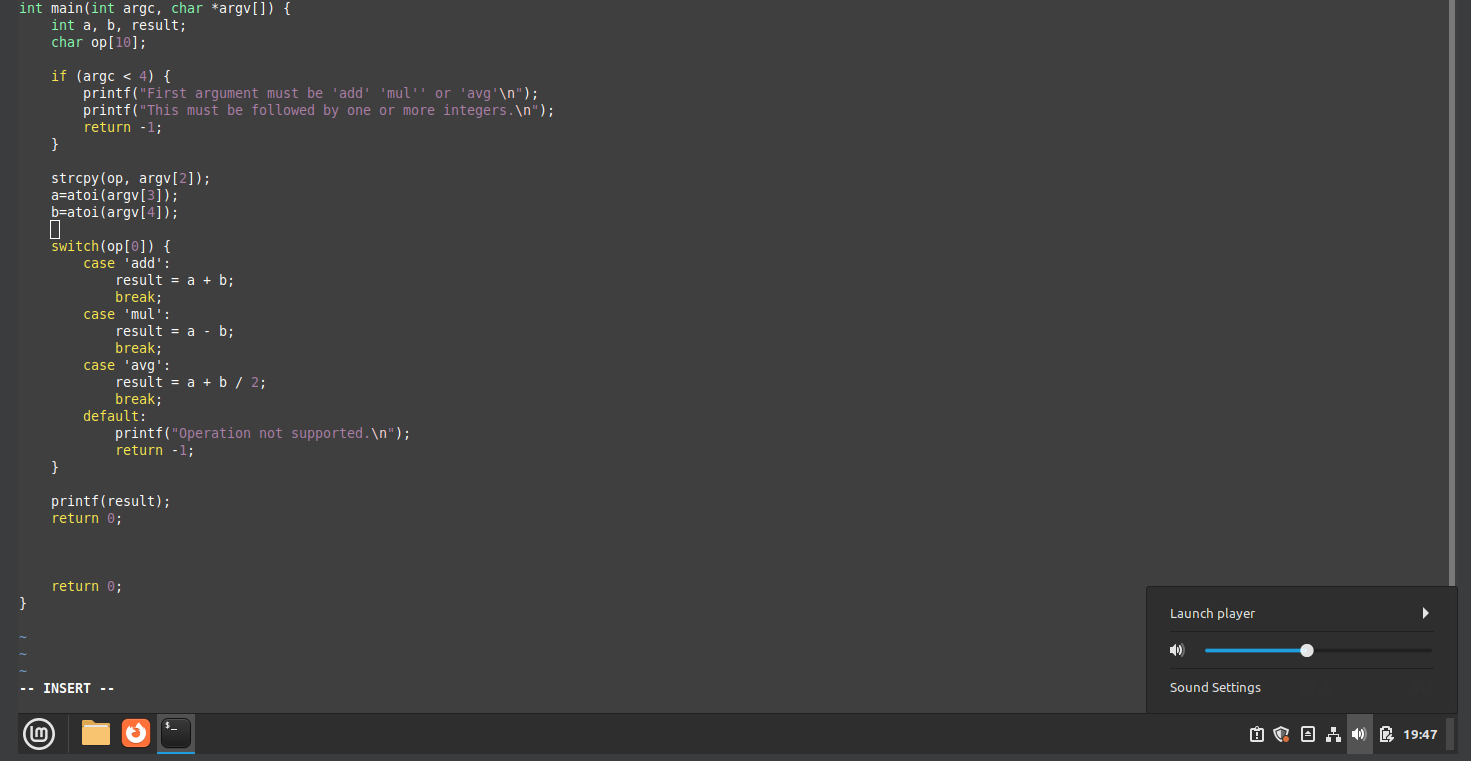Click the "b=atoi(argv[4]);" line

coord(115,212)
